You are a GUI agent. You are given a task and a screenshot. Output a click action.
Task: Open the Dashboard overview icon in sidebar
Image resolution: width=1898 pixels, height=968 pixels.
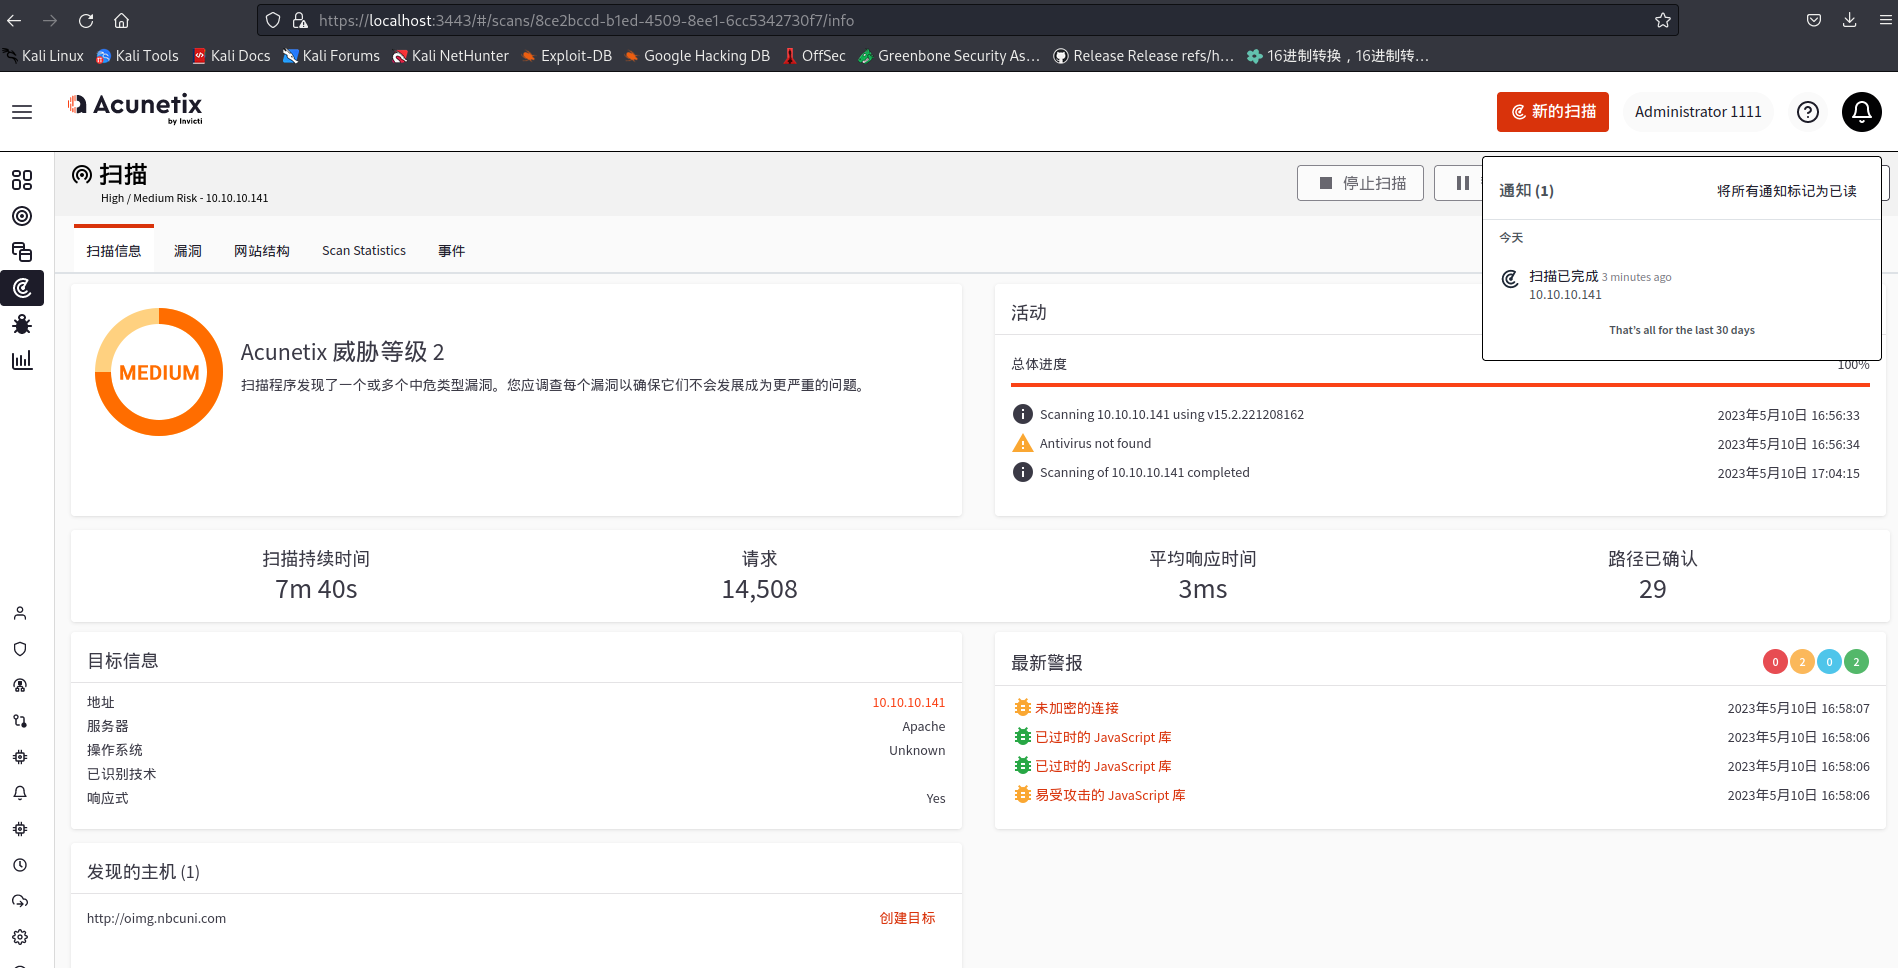[22, 180]
